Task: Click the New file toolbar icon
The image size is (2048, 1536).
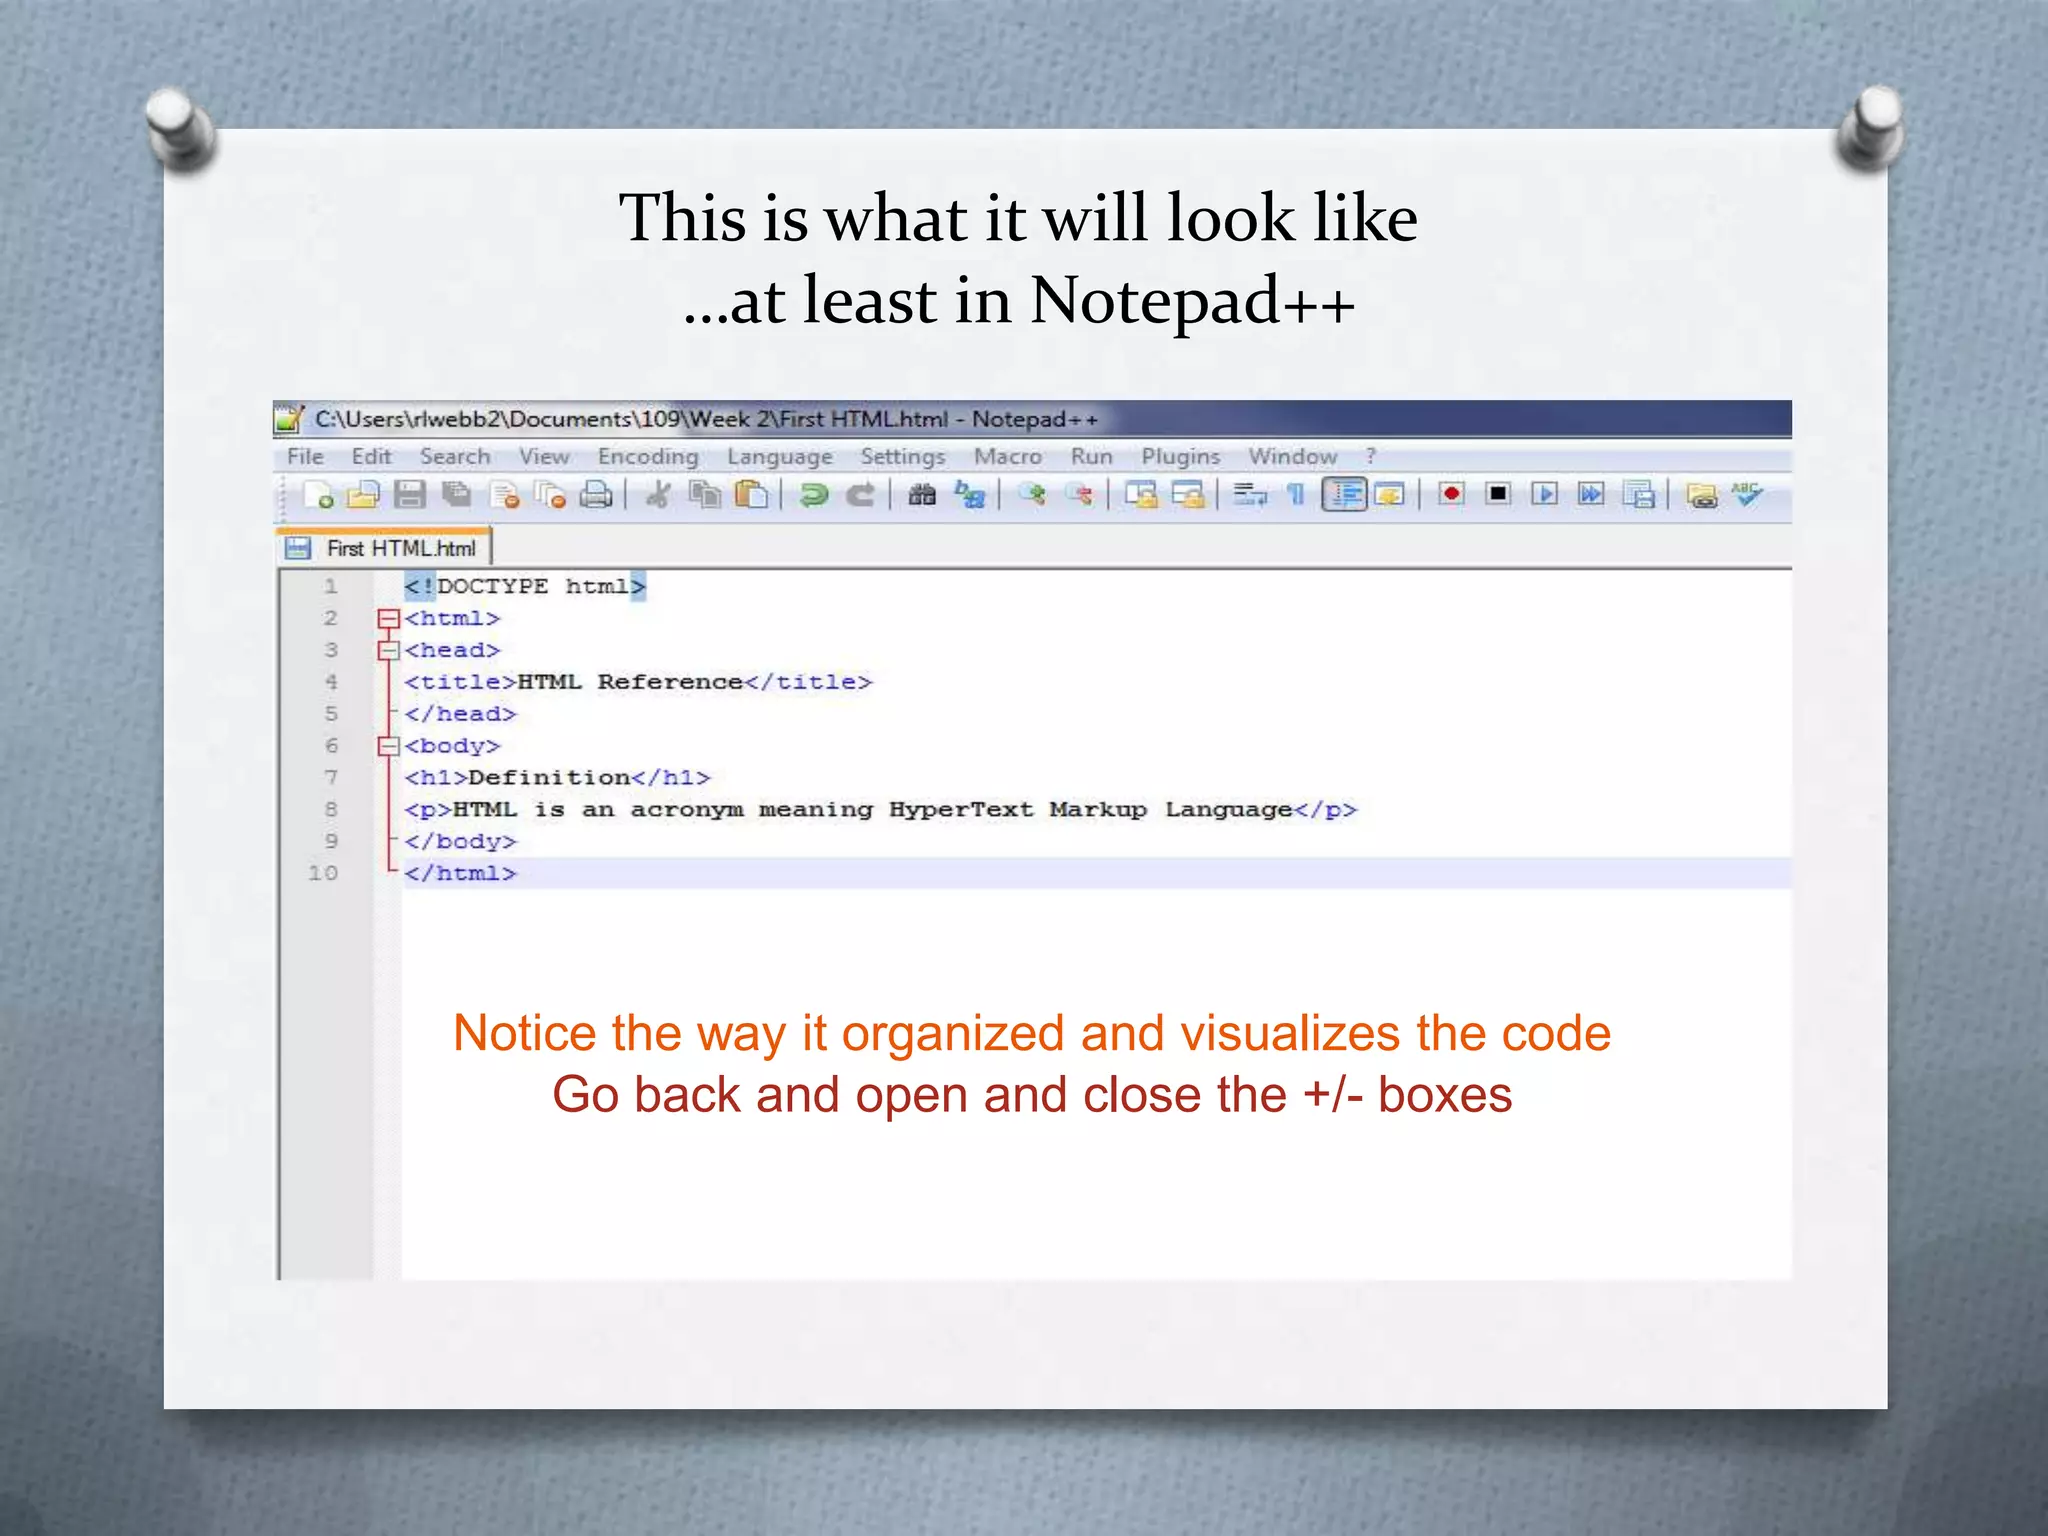Action: pyautogui.click(x=318, y=494)
